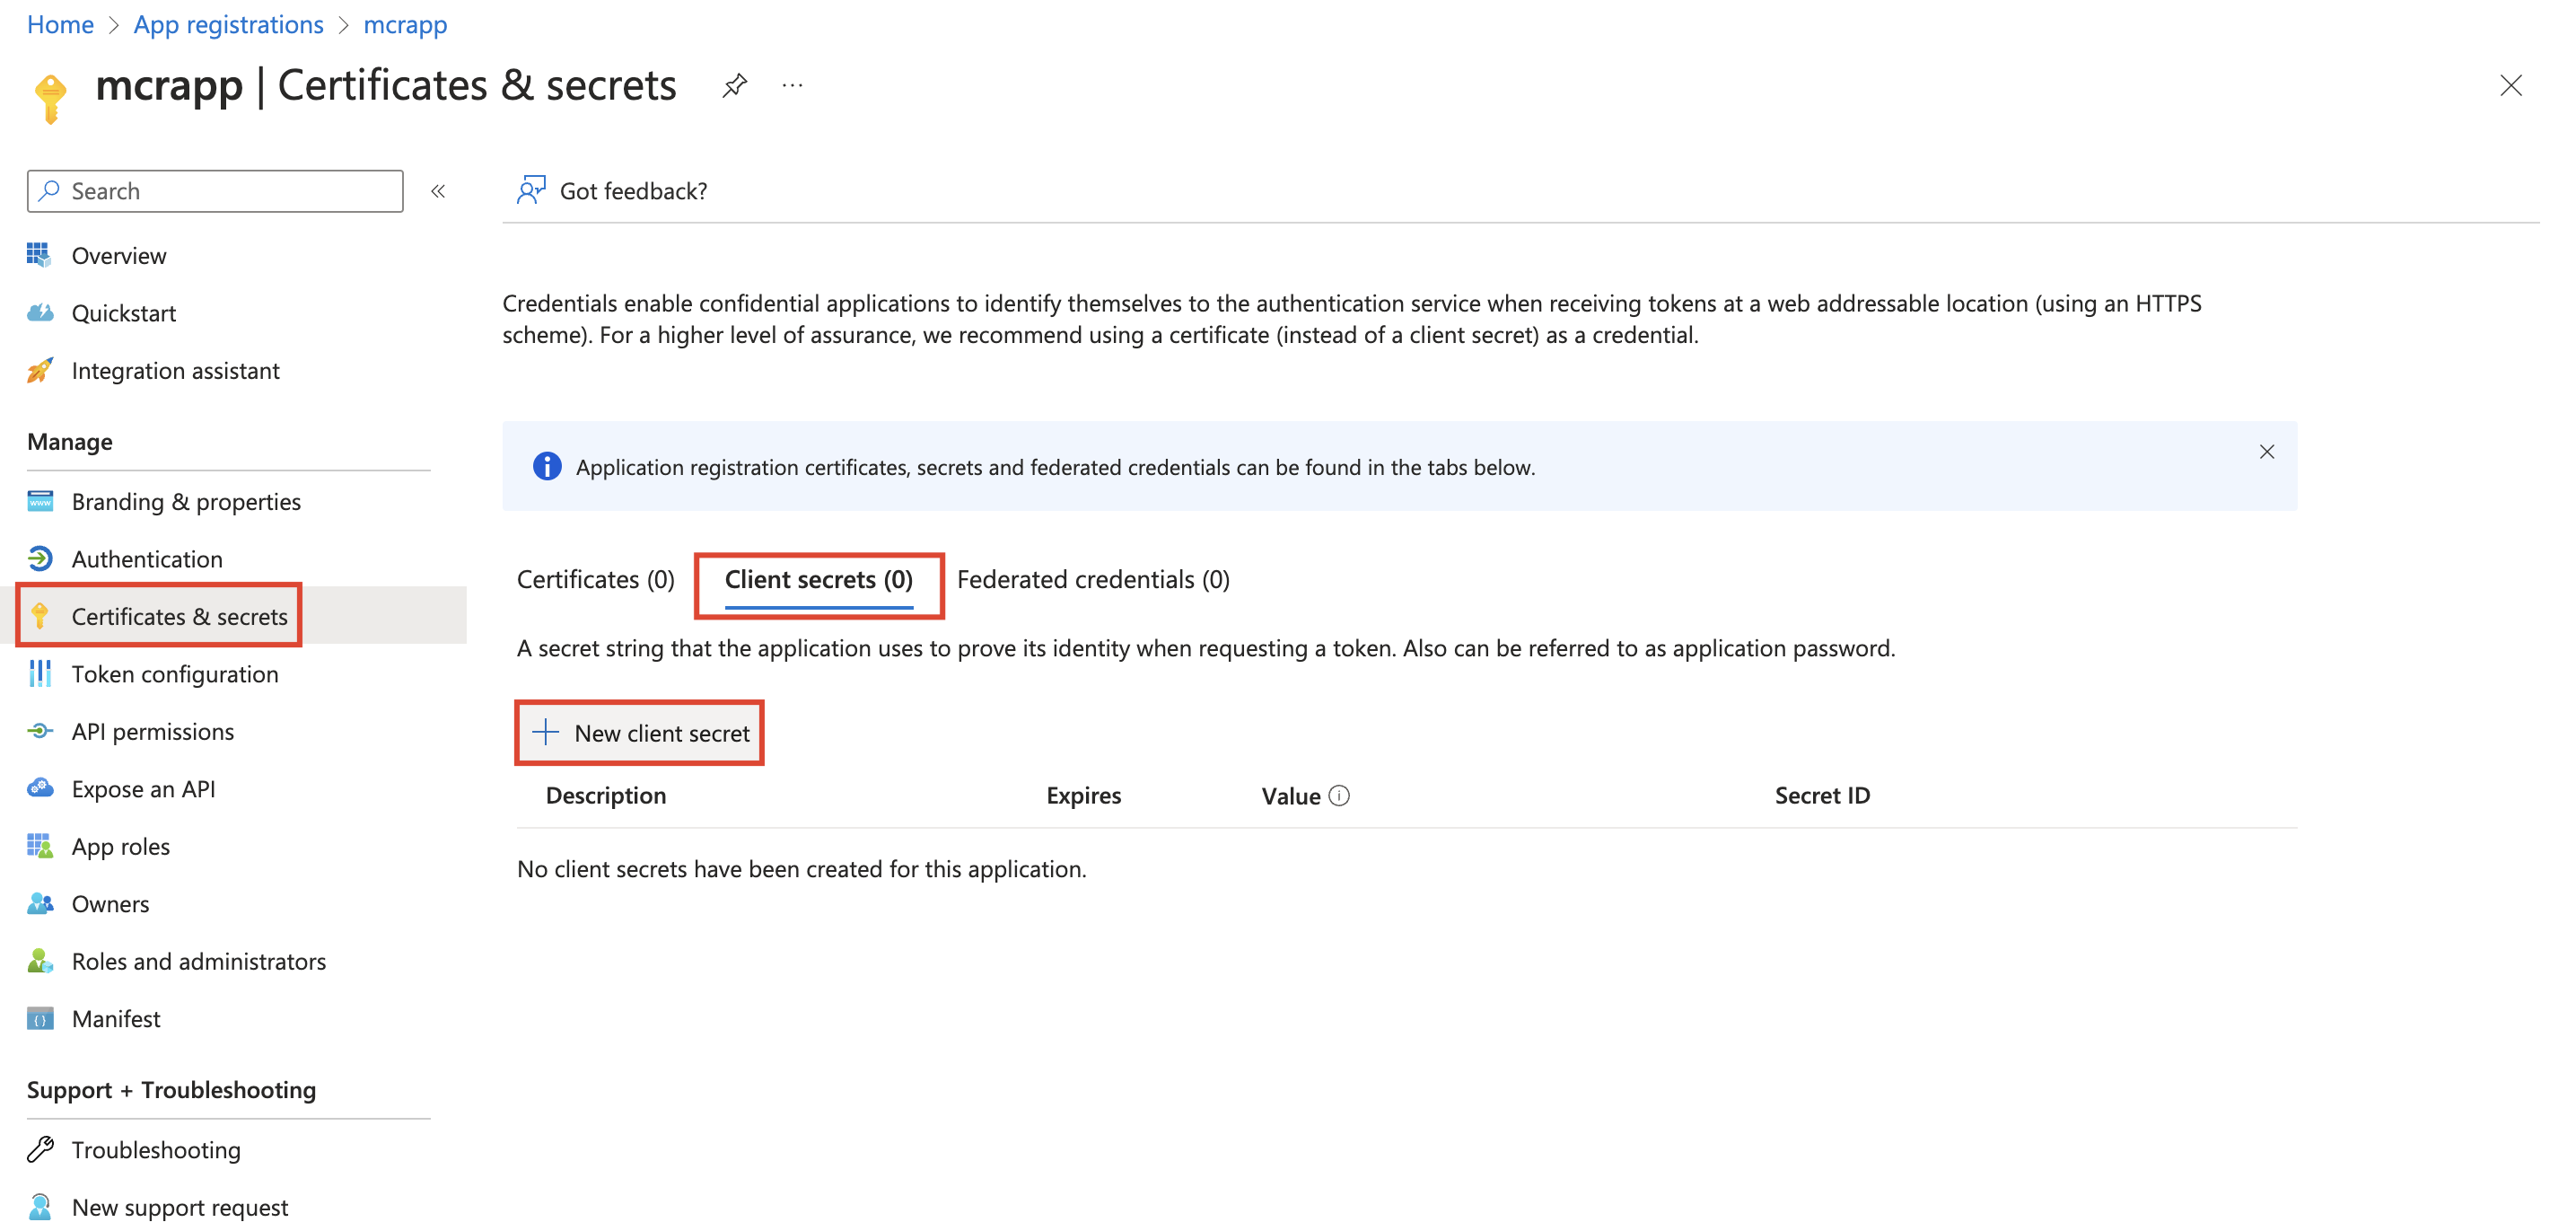
Task: Click the Support + Troubleshooting heading
Action: [x=171, y=1089]
